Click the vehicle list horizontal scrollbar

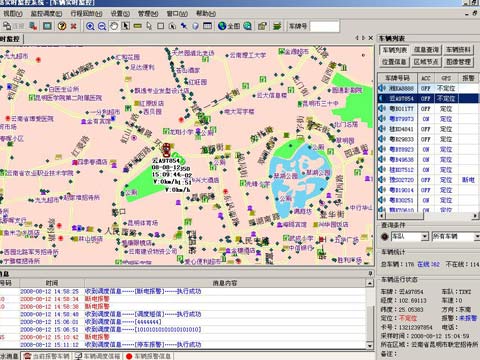point(428,216)
